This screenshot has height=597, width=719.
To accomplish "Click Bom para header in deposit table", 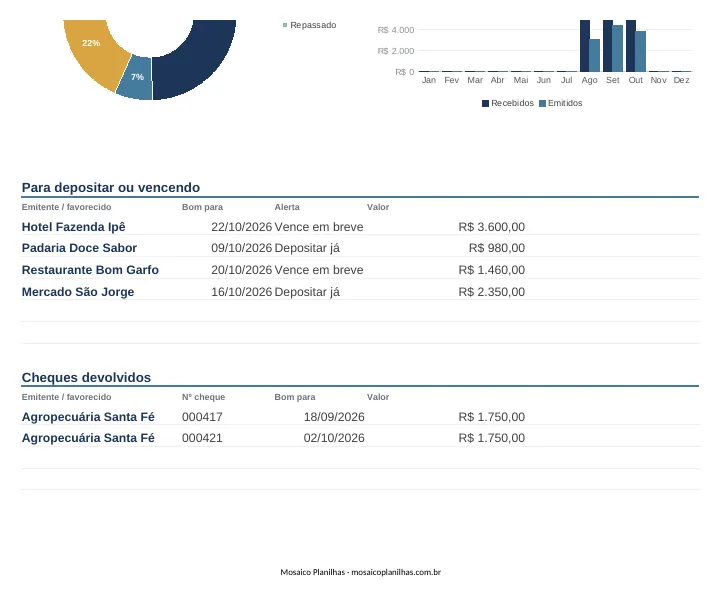I will pos(202,207).
